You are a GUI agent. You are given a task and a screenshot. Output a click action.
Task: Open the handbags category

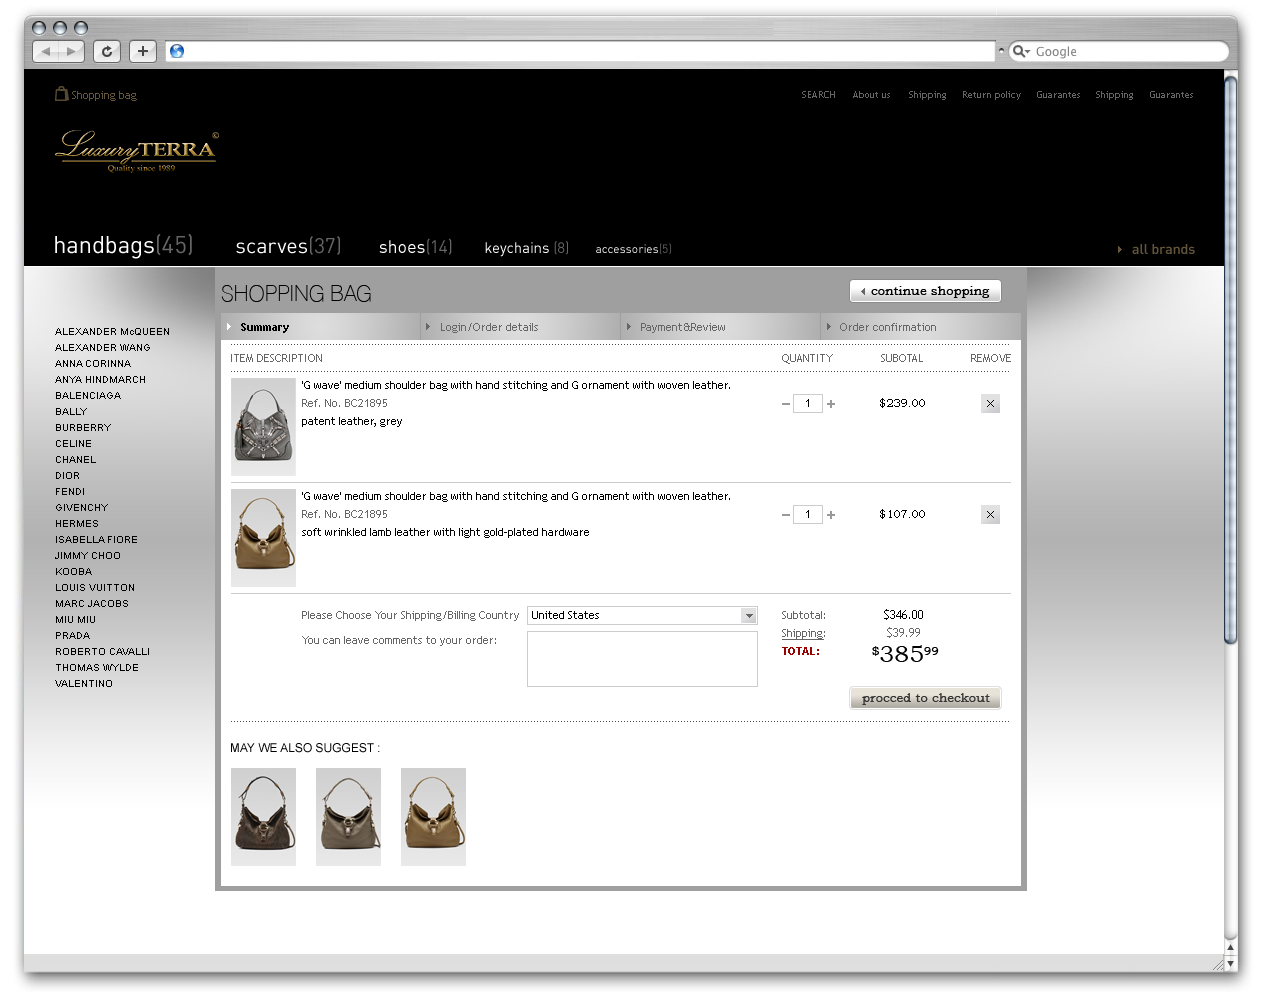[x=123, y=245]
